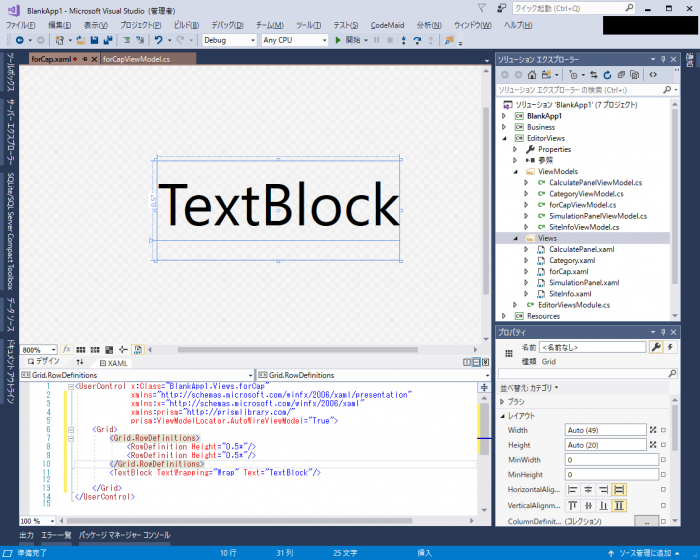Set Width to Auto using its toggle icon
The width and height of the screenshot is (700, 560).
tap(652, 430)
